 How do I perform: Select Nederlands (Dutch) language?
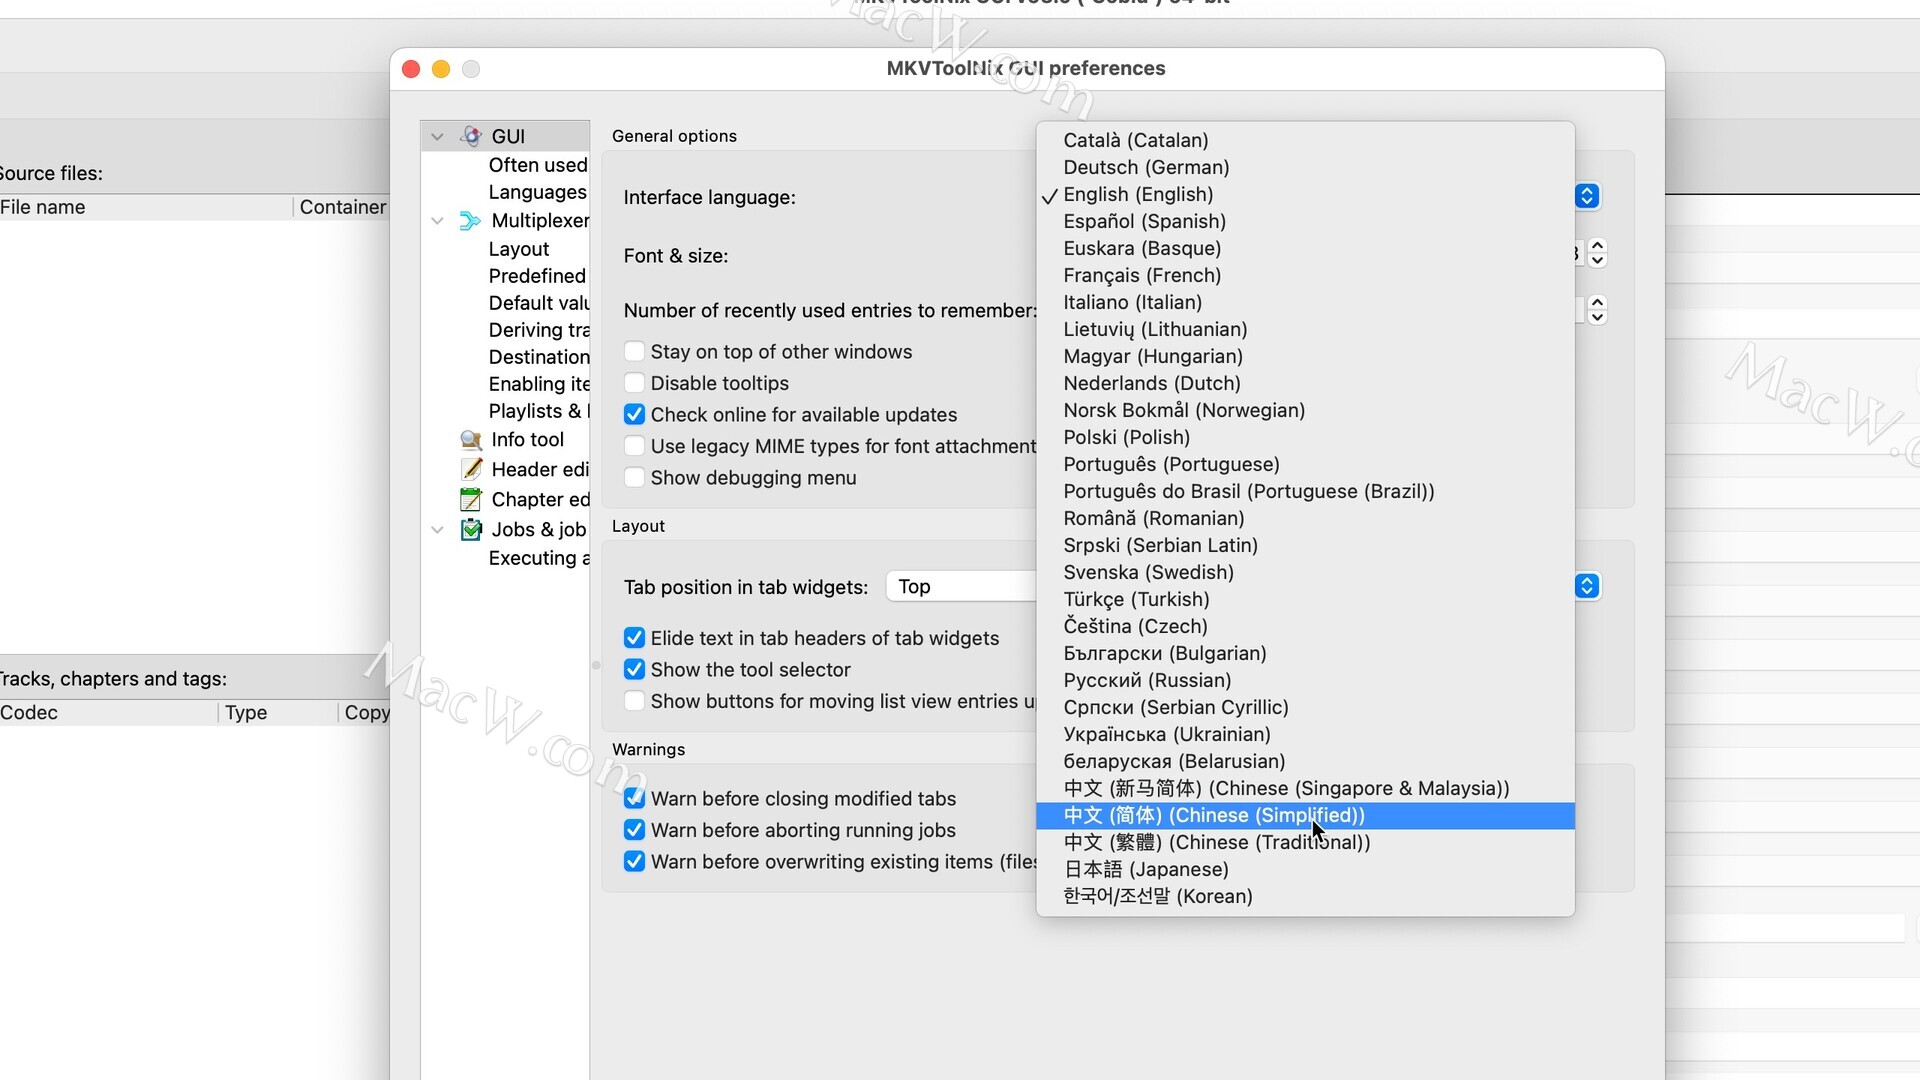point(1305,383)
